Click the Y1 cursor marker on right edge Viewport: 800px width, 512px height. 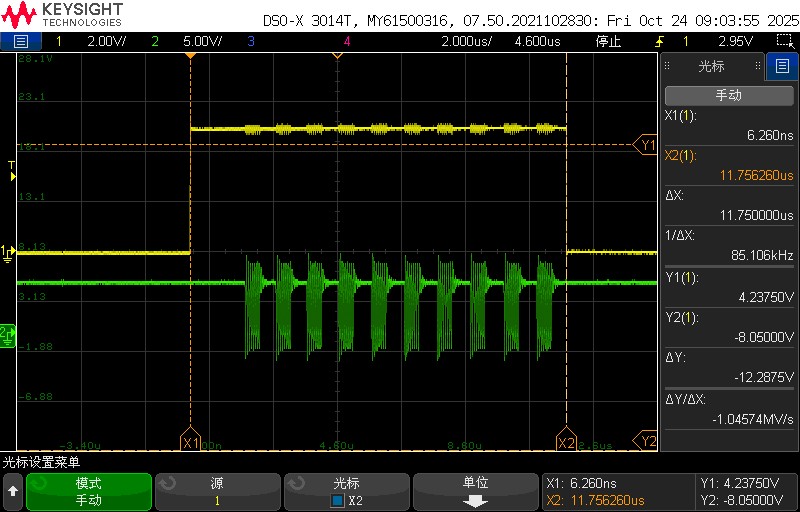point(647,145)
